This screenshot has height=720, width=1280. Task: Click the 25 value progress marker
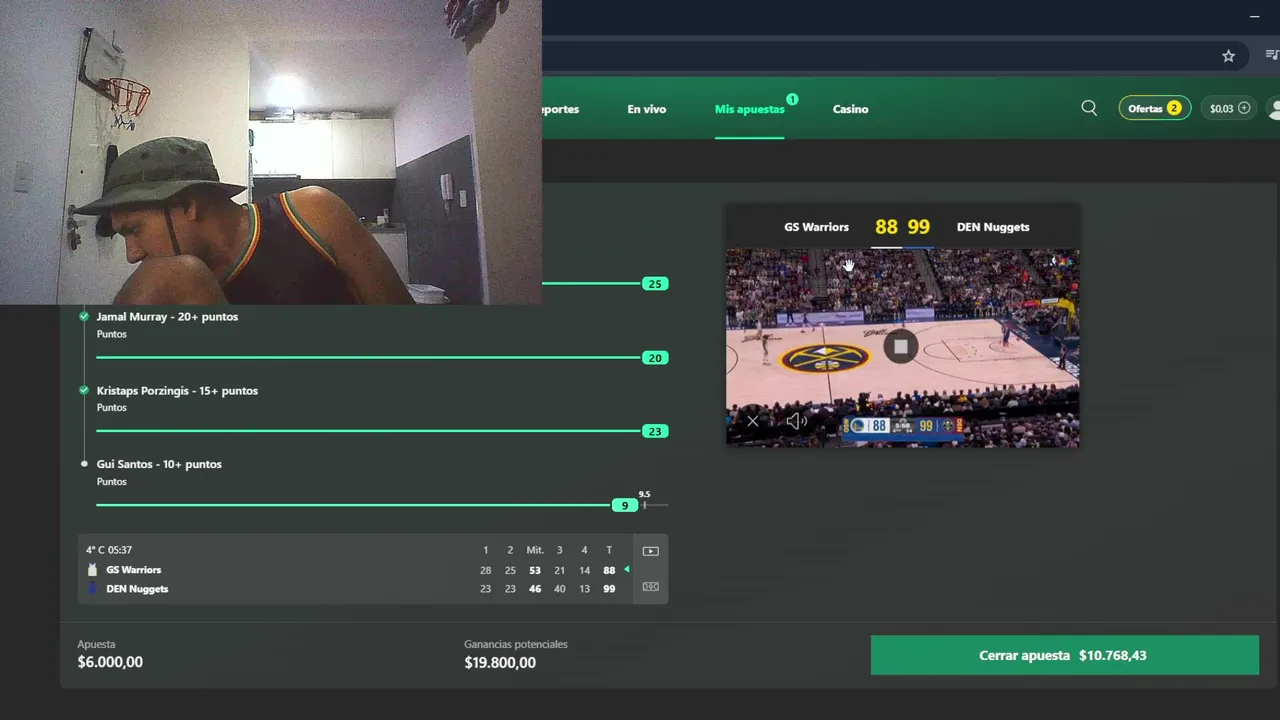click(655, 284)
